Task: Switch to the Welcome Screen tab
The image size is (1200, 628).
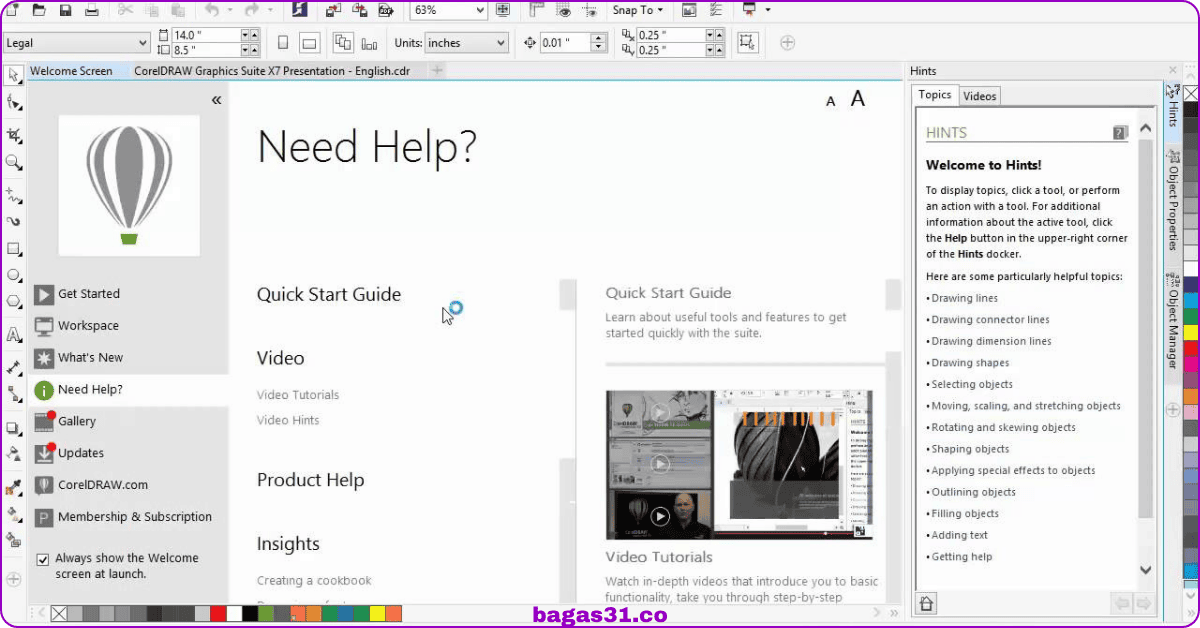Action: [x=71, y=71]
